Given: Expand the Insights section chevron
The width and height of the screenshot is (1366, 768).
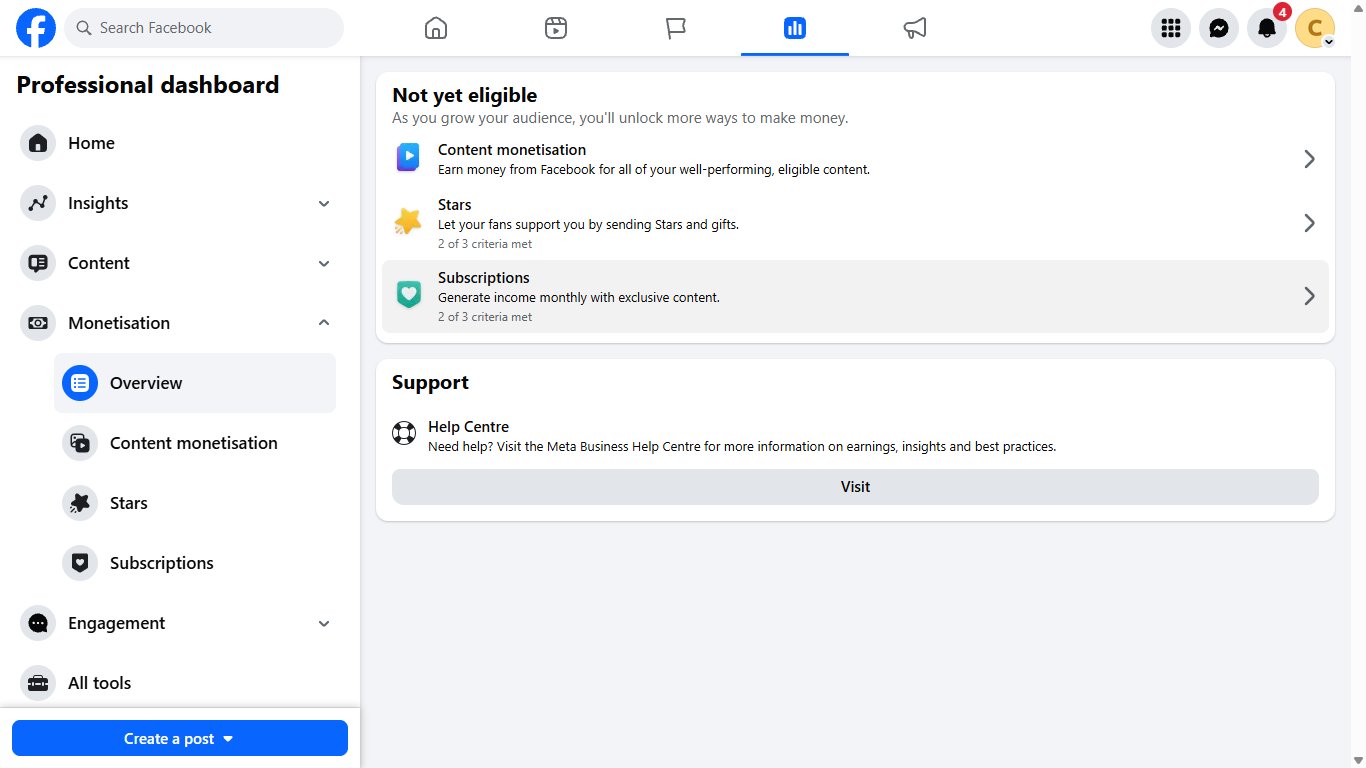Looking at the screenshot, I should [x=324, y=203].
